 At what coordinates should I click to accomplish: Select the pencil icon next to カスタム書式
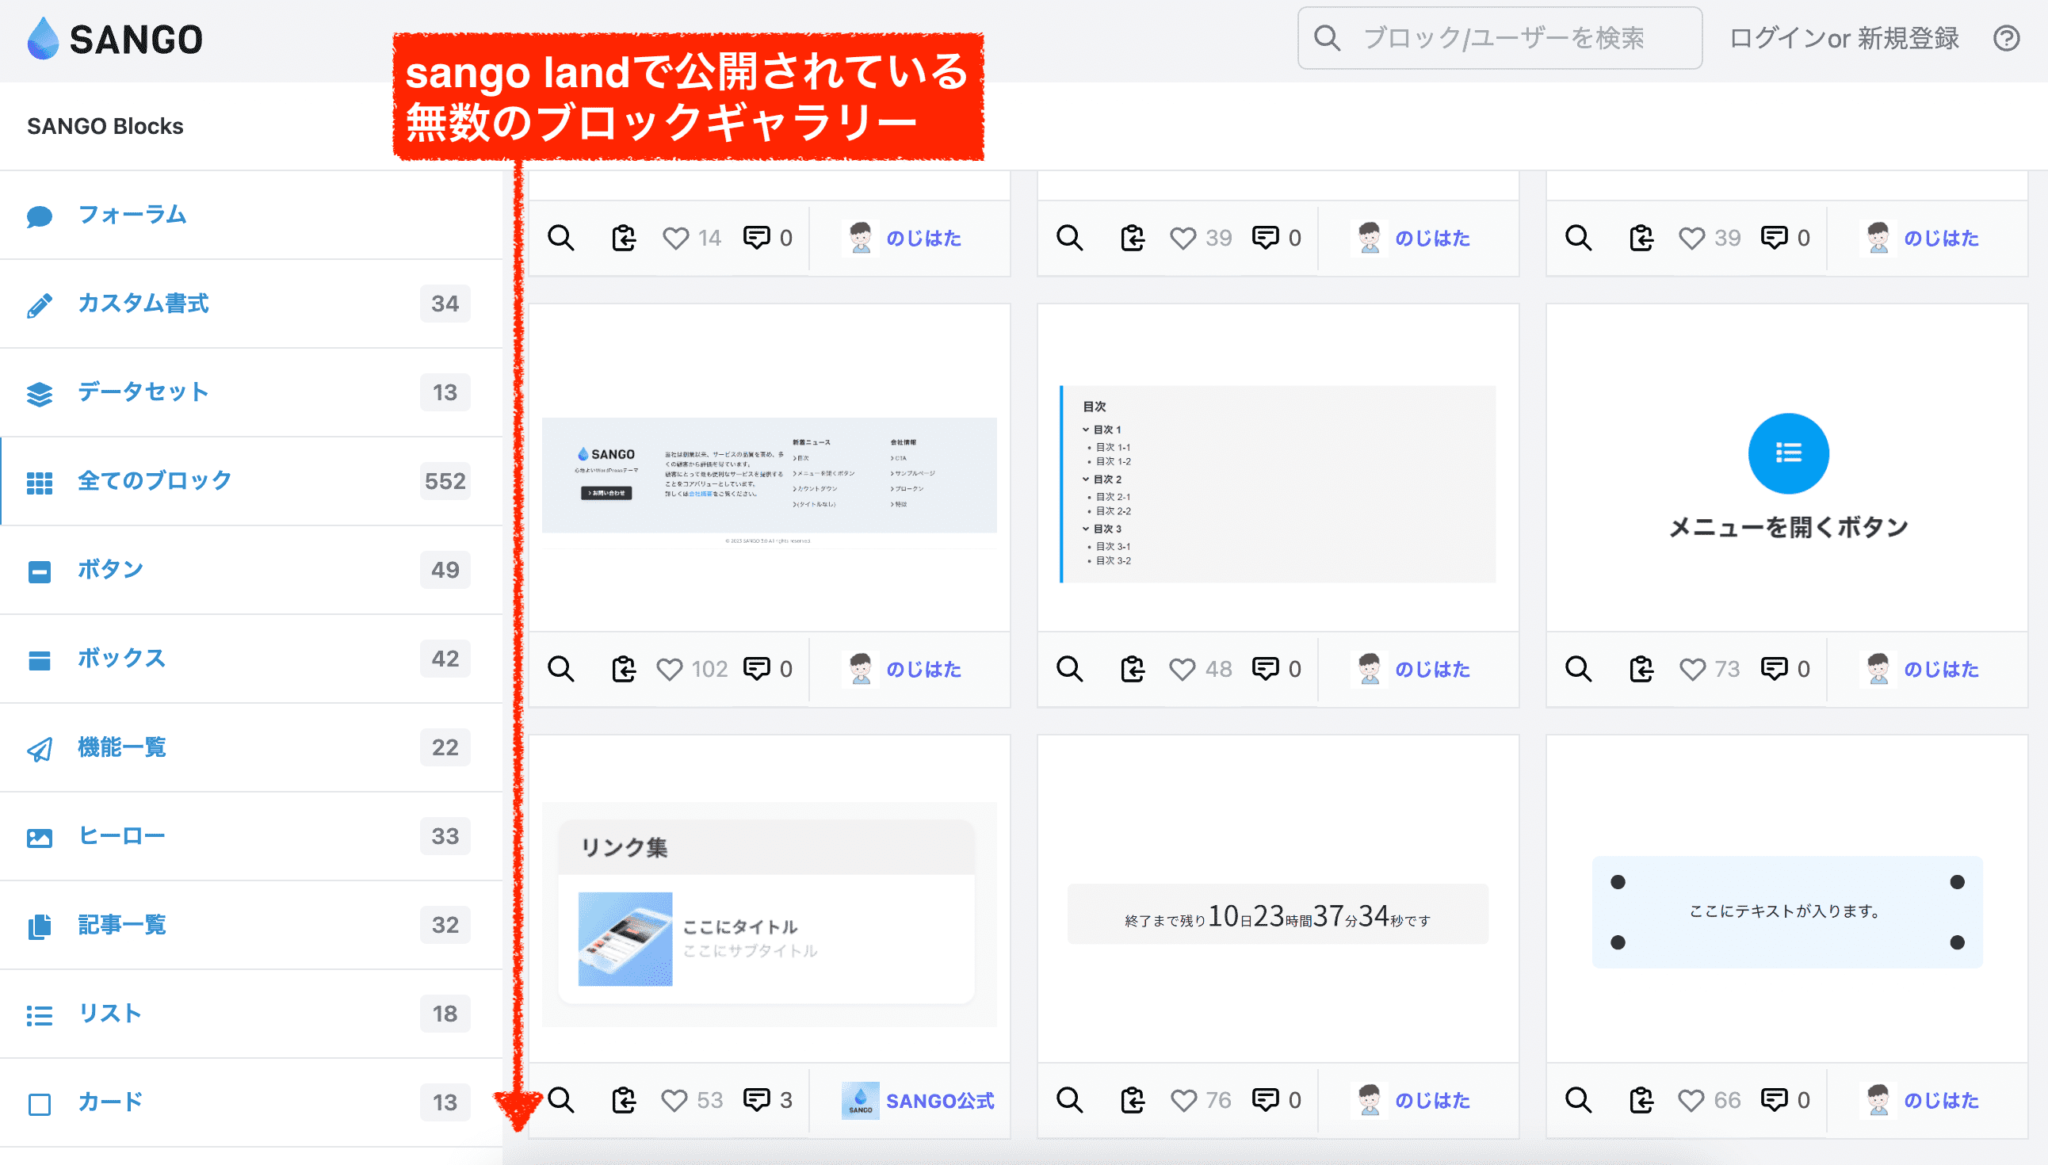click(x=39, y=303)
